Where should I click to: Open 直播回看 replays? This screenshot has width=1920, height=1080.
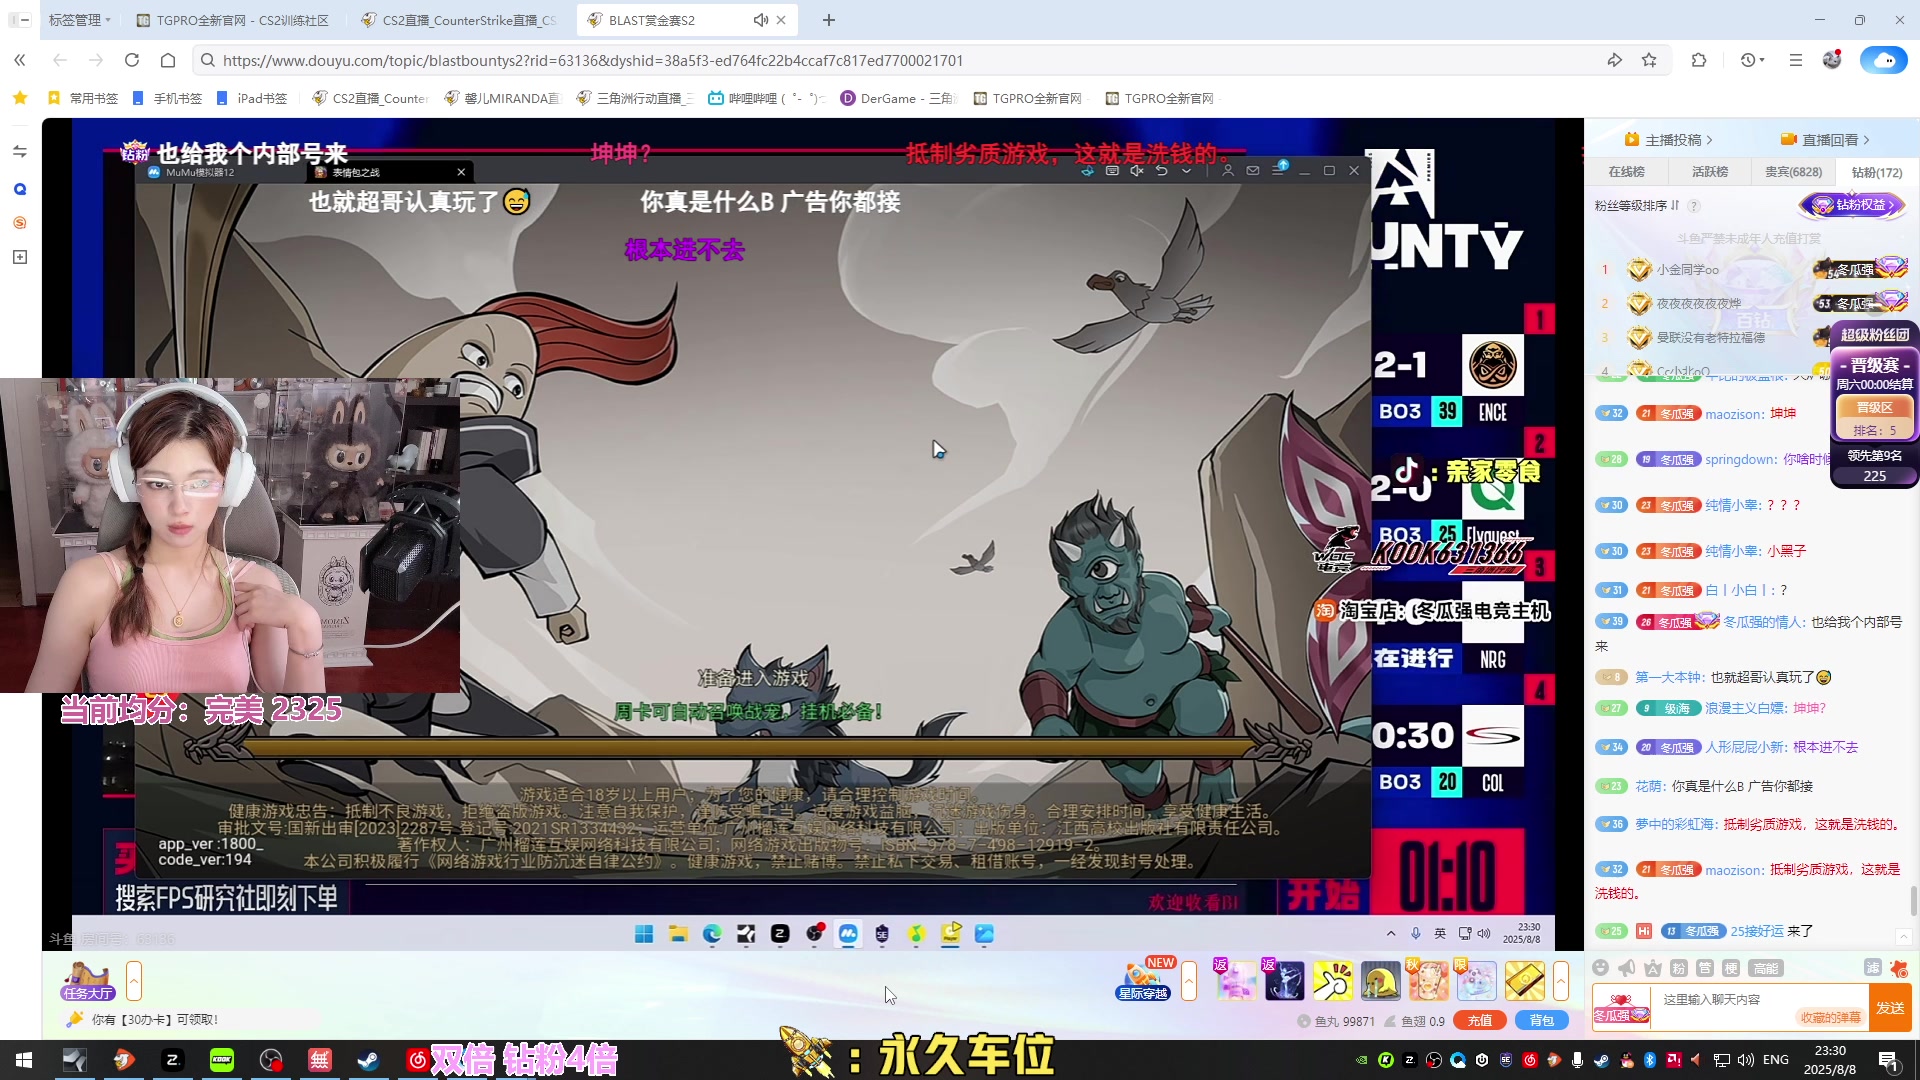(x=1825, y=140)
